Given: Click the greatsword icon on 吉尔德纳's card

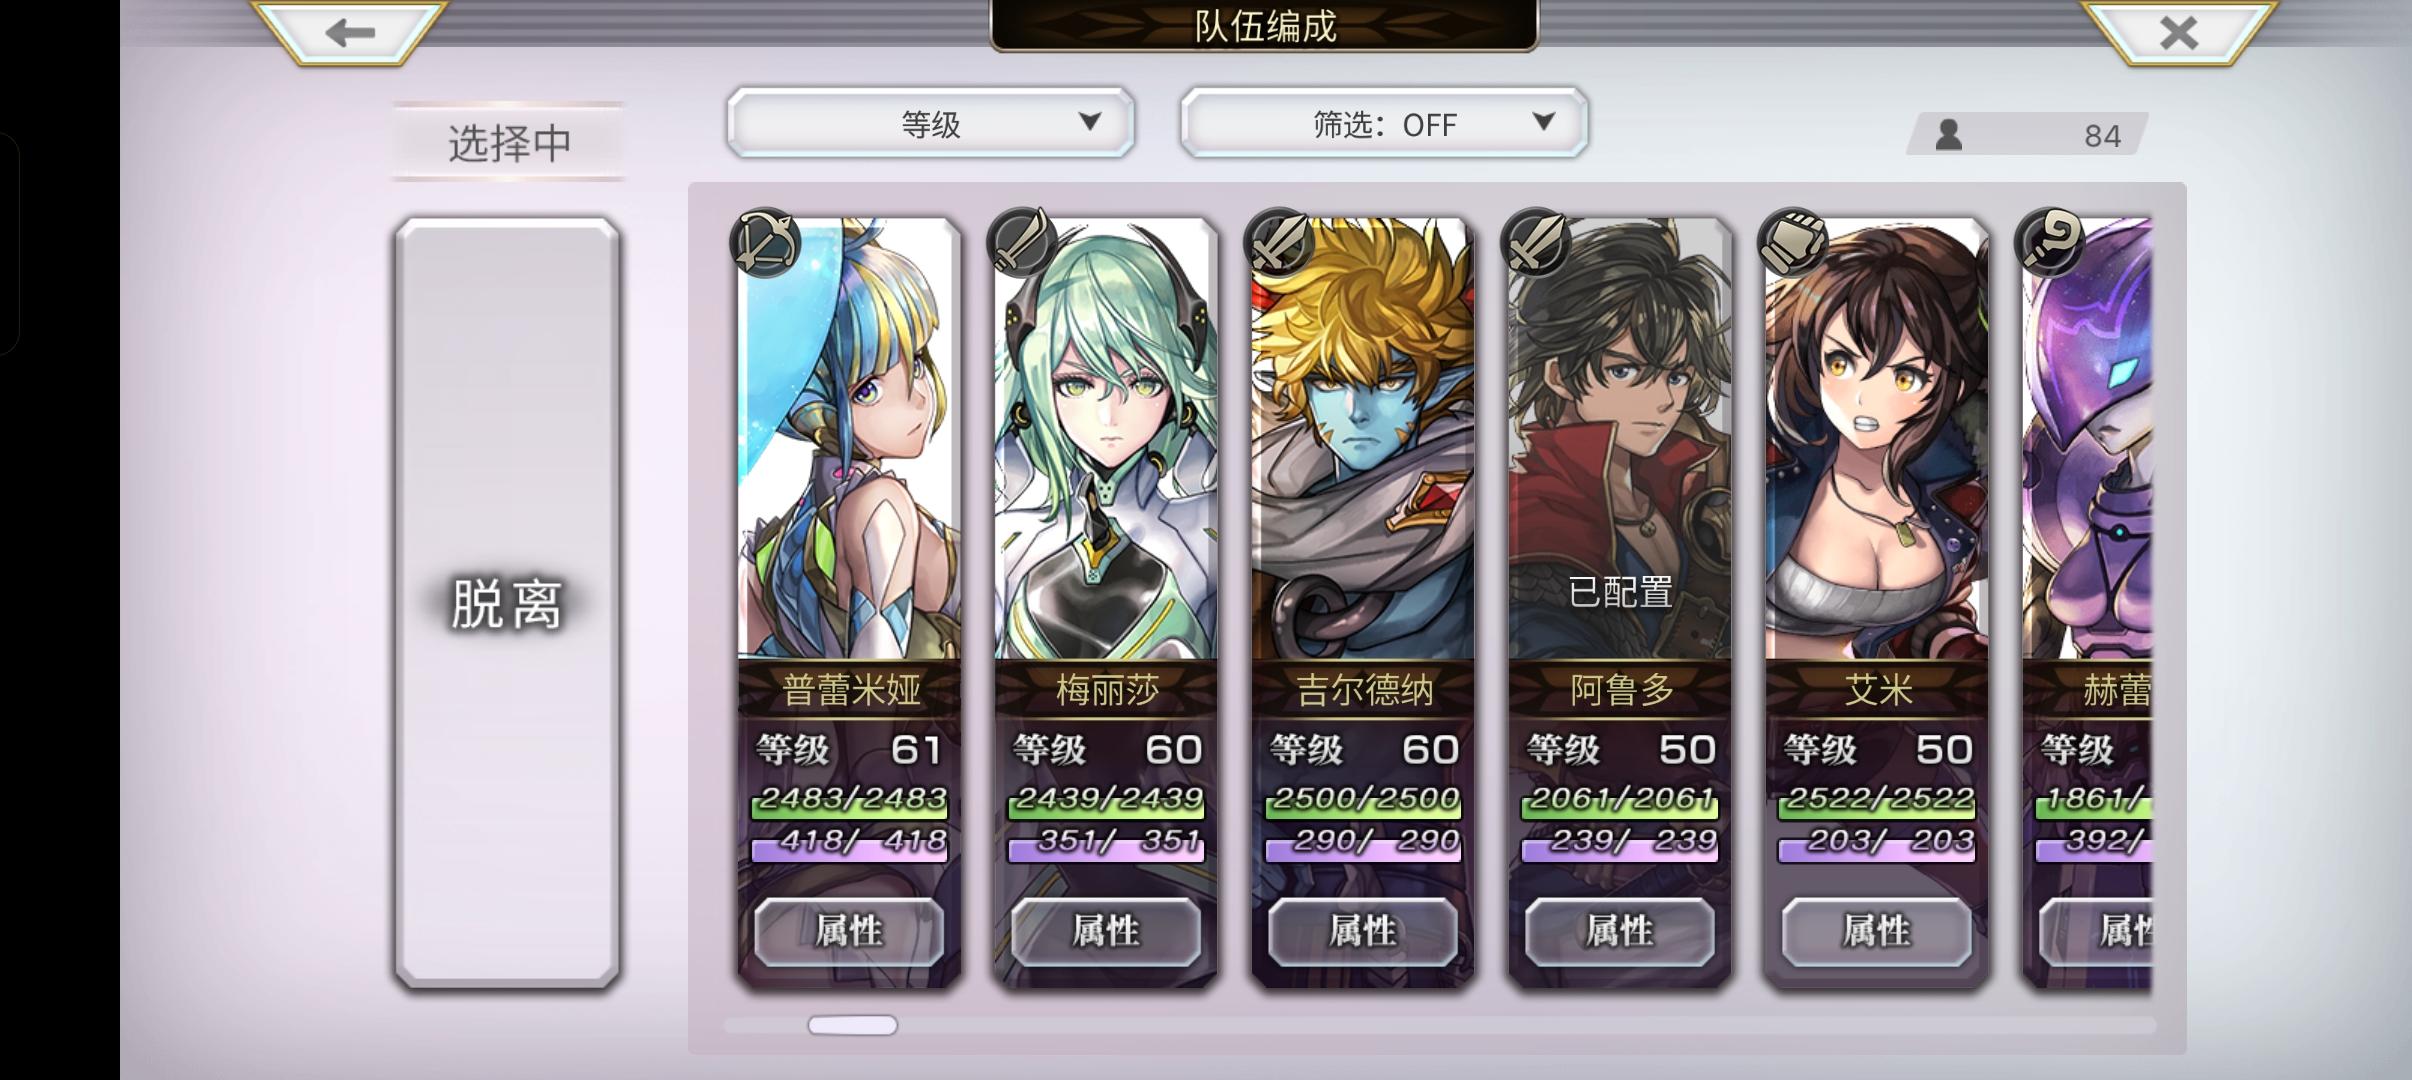Looking at the screenshot, I should coord(1279,242).
